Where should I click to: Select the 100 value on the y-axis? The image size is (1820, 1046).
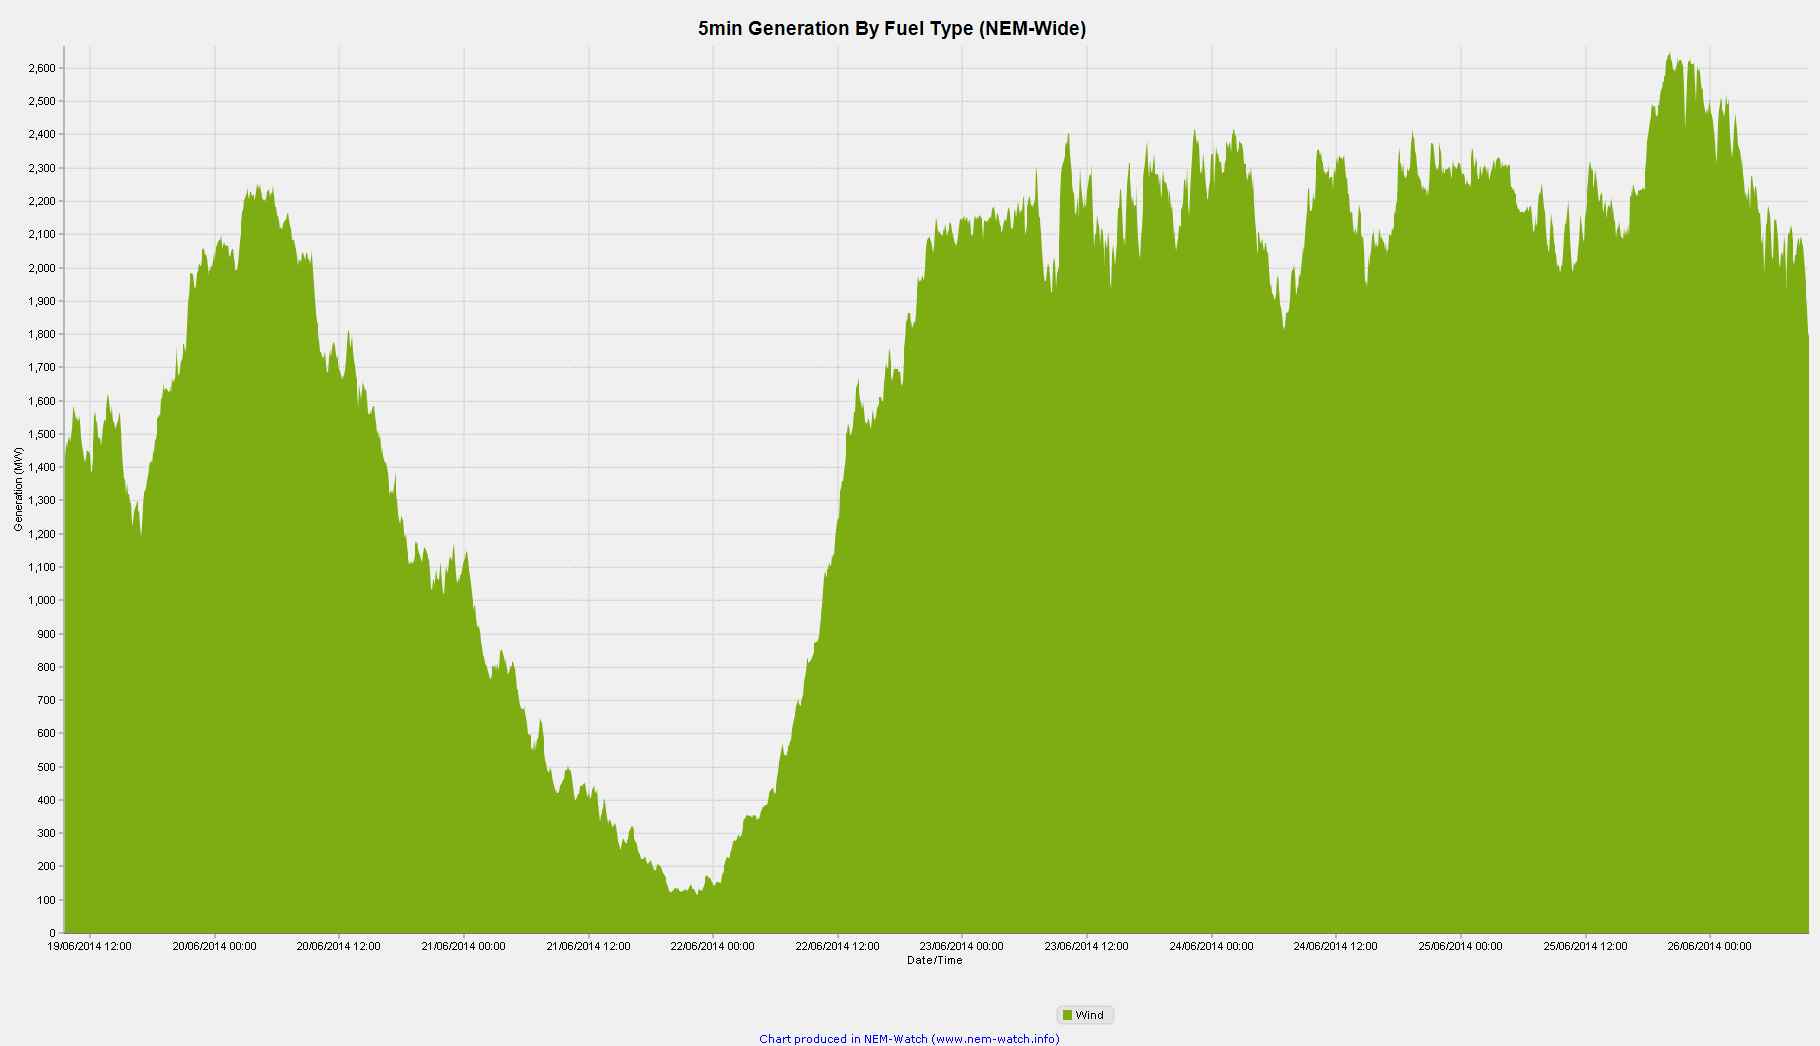[x=46, y=900]
